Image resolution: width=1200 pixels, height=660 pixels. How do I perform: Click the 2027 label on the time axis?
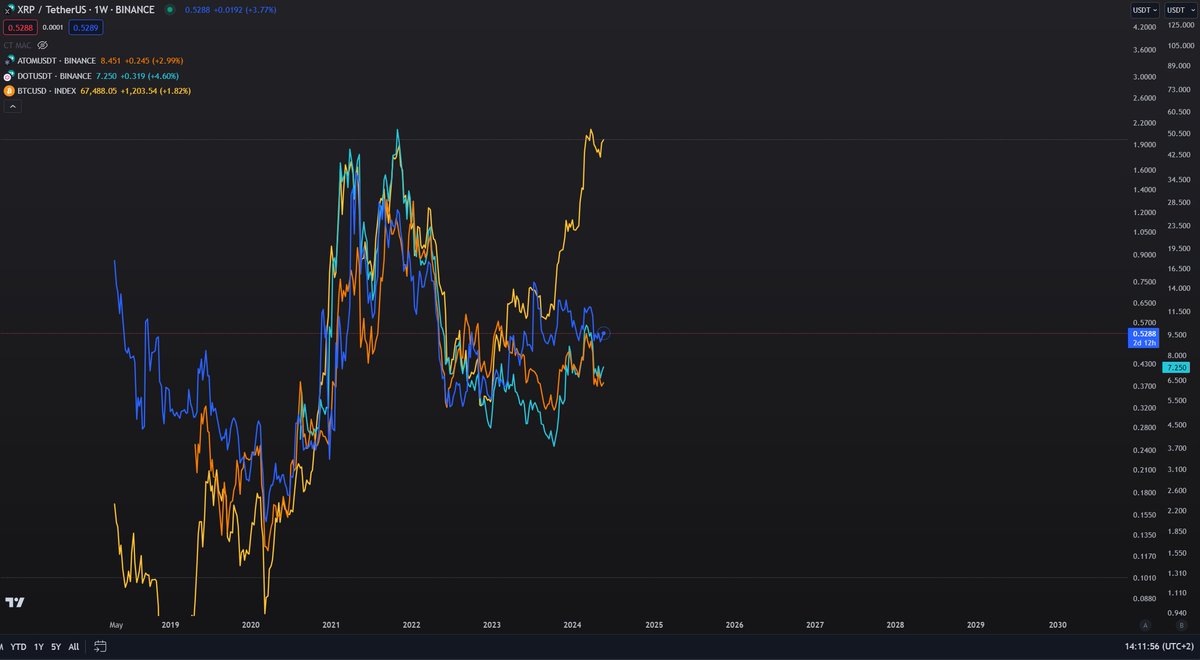[x=815, y=624]
